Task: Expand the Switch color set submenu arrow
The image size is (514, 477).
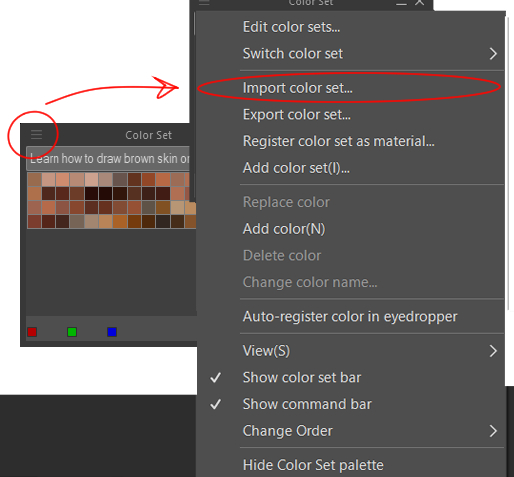Action: click(493, 53)
